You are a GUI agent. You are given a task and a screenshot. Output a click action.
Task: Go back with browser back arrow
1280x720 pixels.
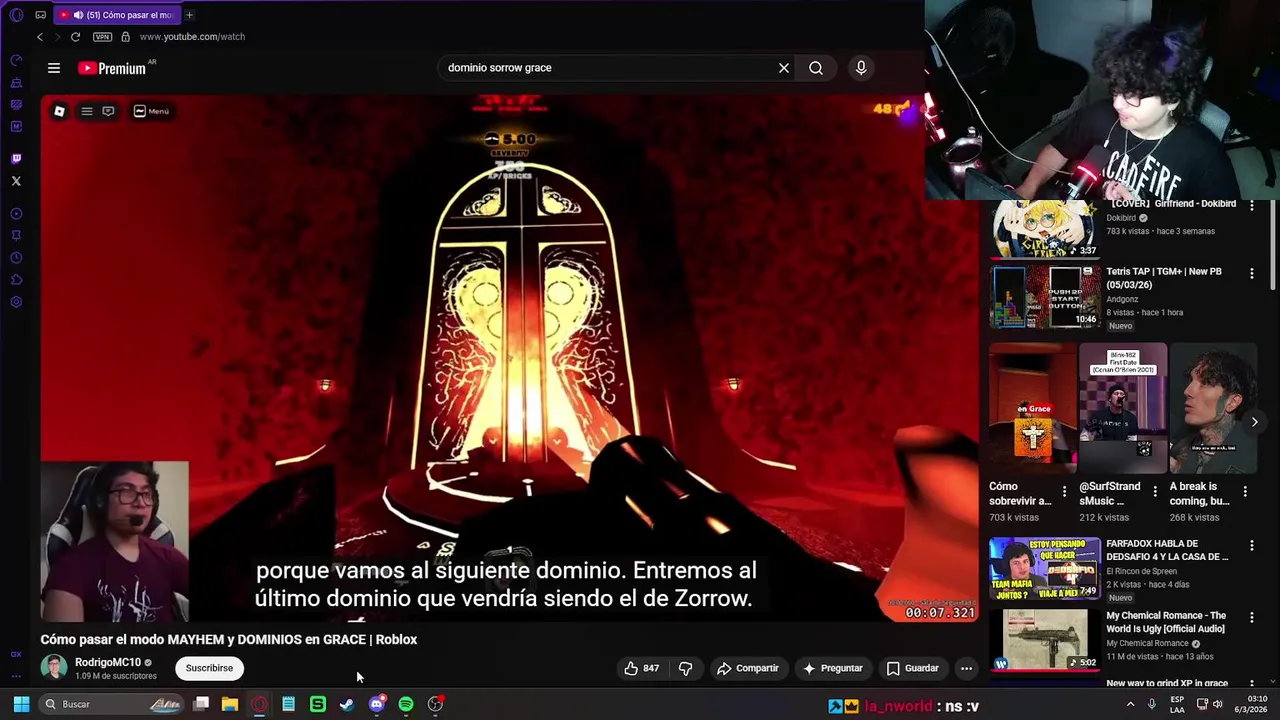click(x=40, y=37)
